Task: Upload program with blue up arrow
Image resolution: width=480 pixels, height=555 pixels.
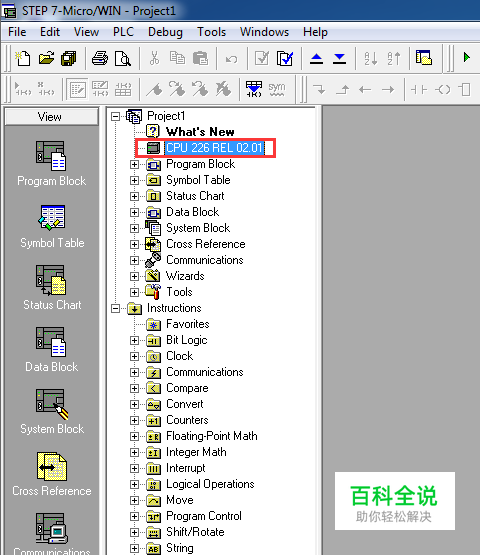Action: point(316,58)
